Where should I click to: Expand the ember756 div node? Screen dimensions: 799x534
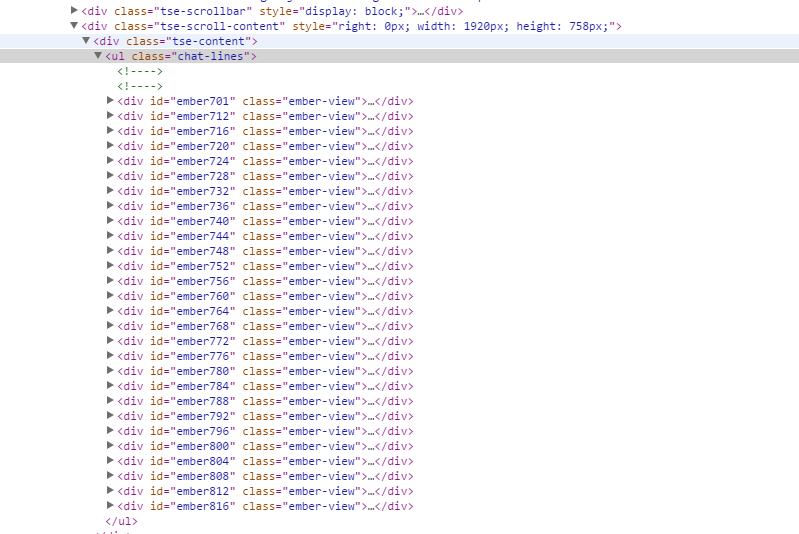pyautogui.click(x=110, y=280)
